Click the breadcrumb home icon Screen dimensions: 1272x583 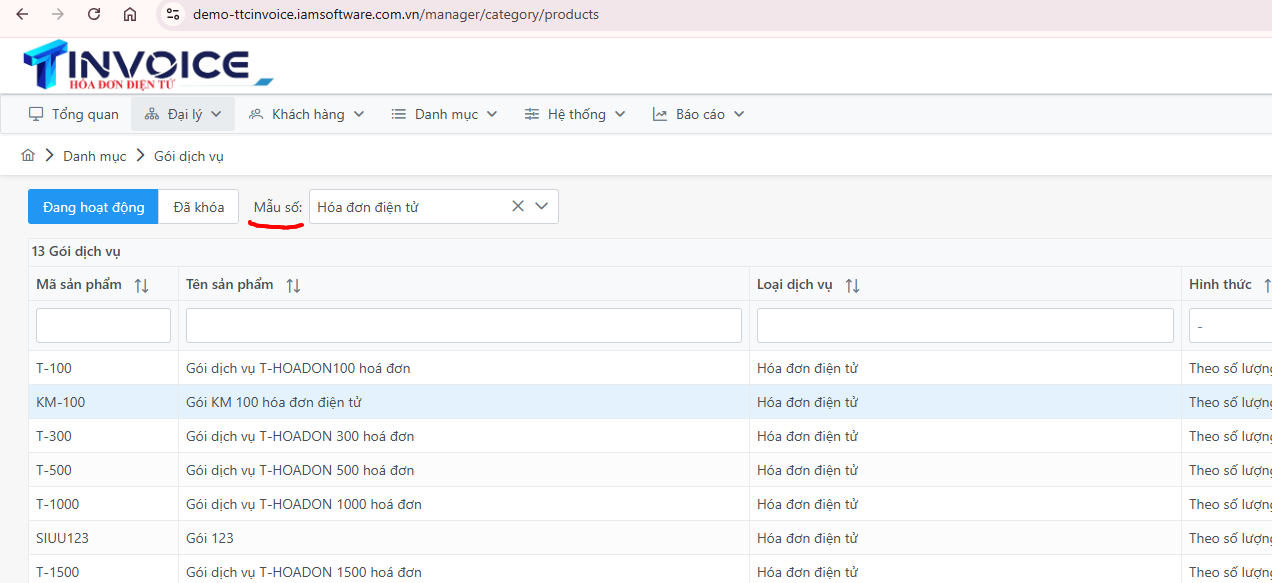(x=28, y=156)
